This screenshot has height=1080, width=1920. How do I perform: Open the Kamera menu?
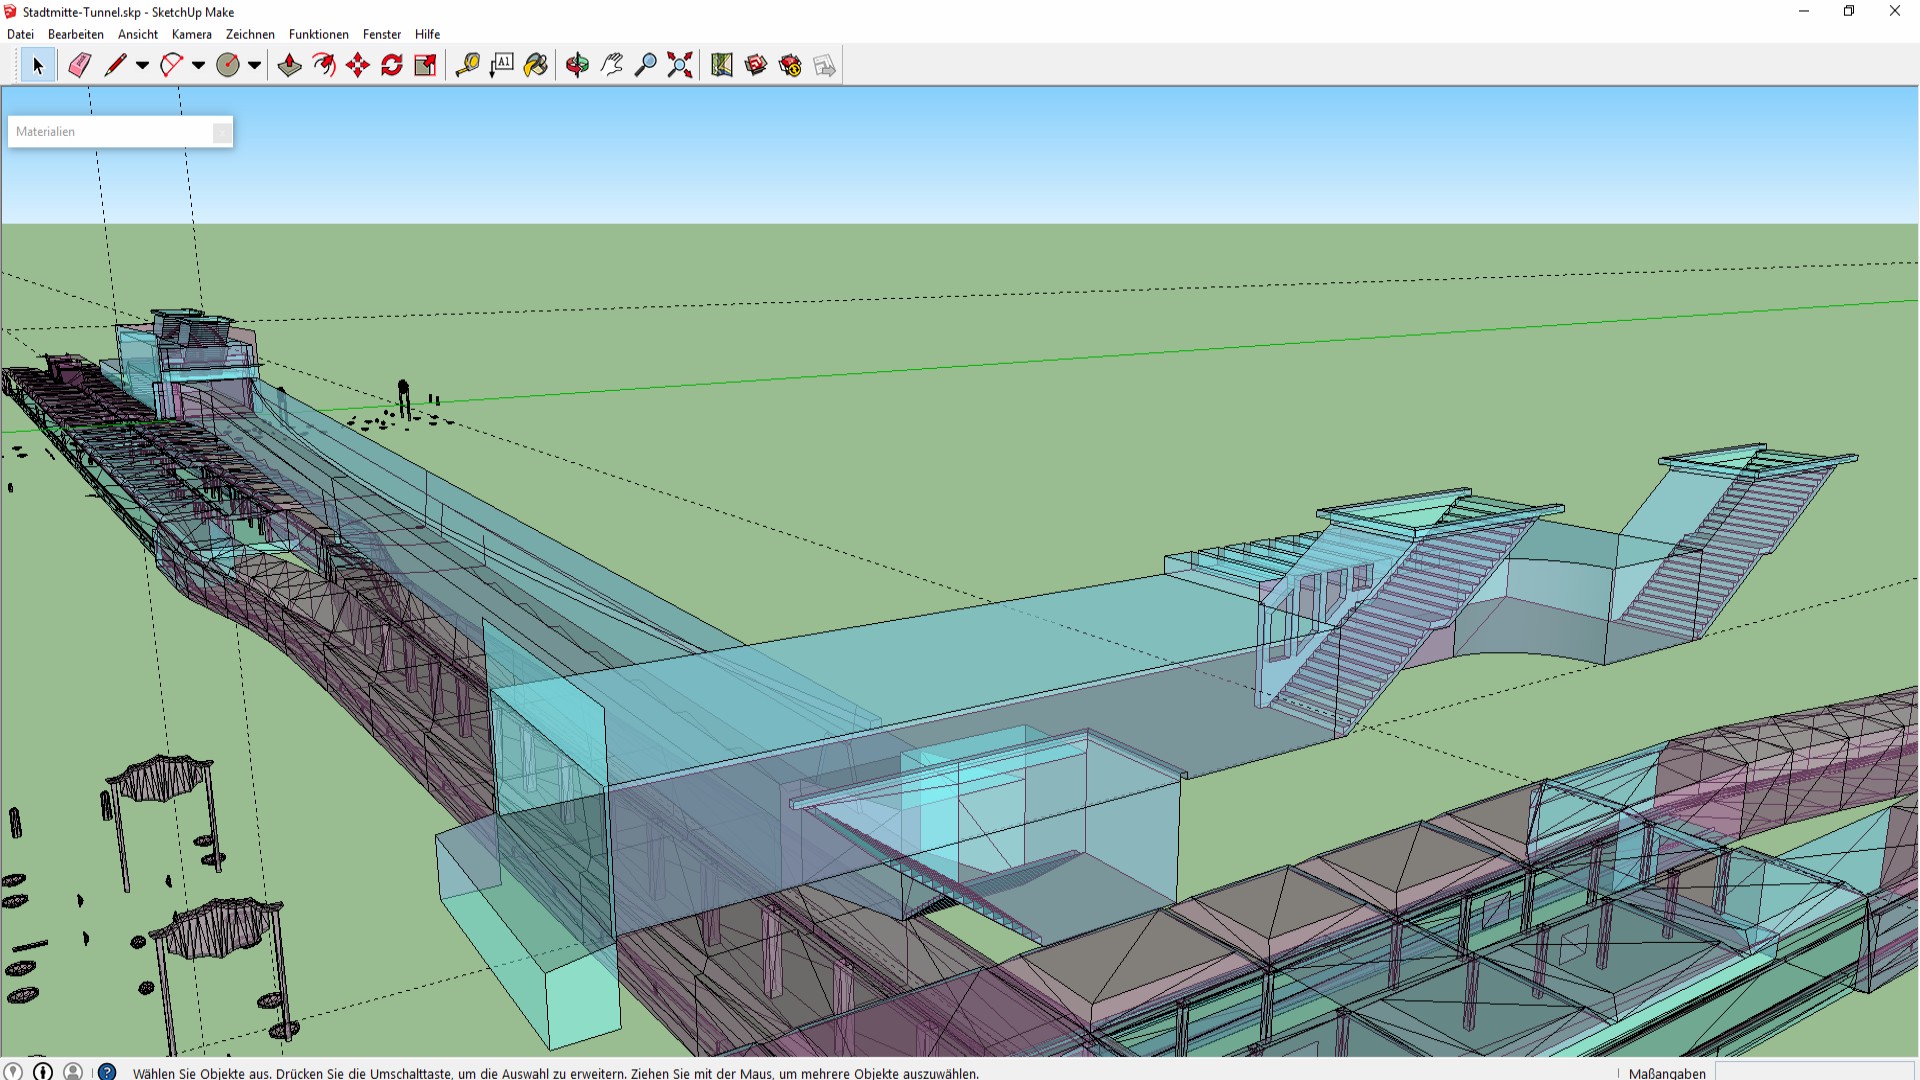click(x=192, y=34)
